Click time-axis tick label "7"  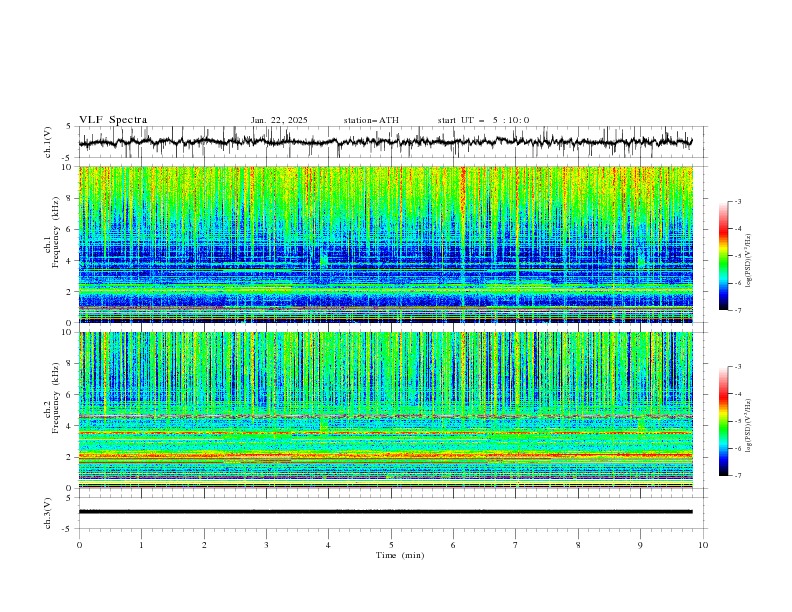click(x=516, y=545)
